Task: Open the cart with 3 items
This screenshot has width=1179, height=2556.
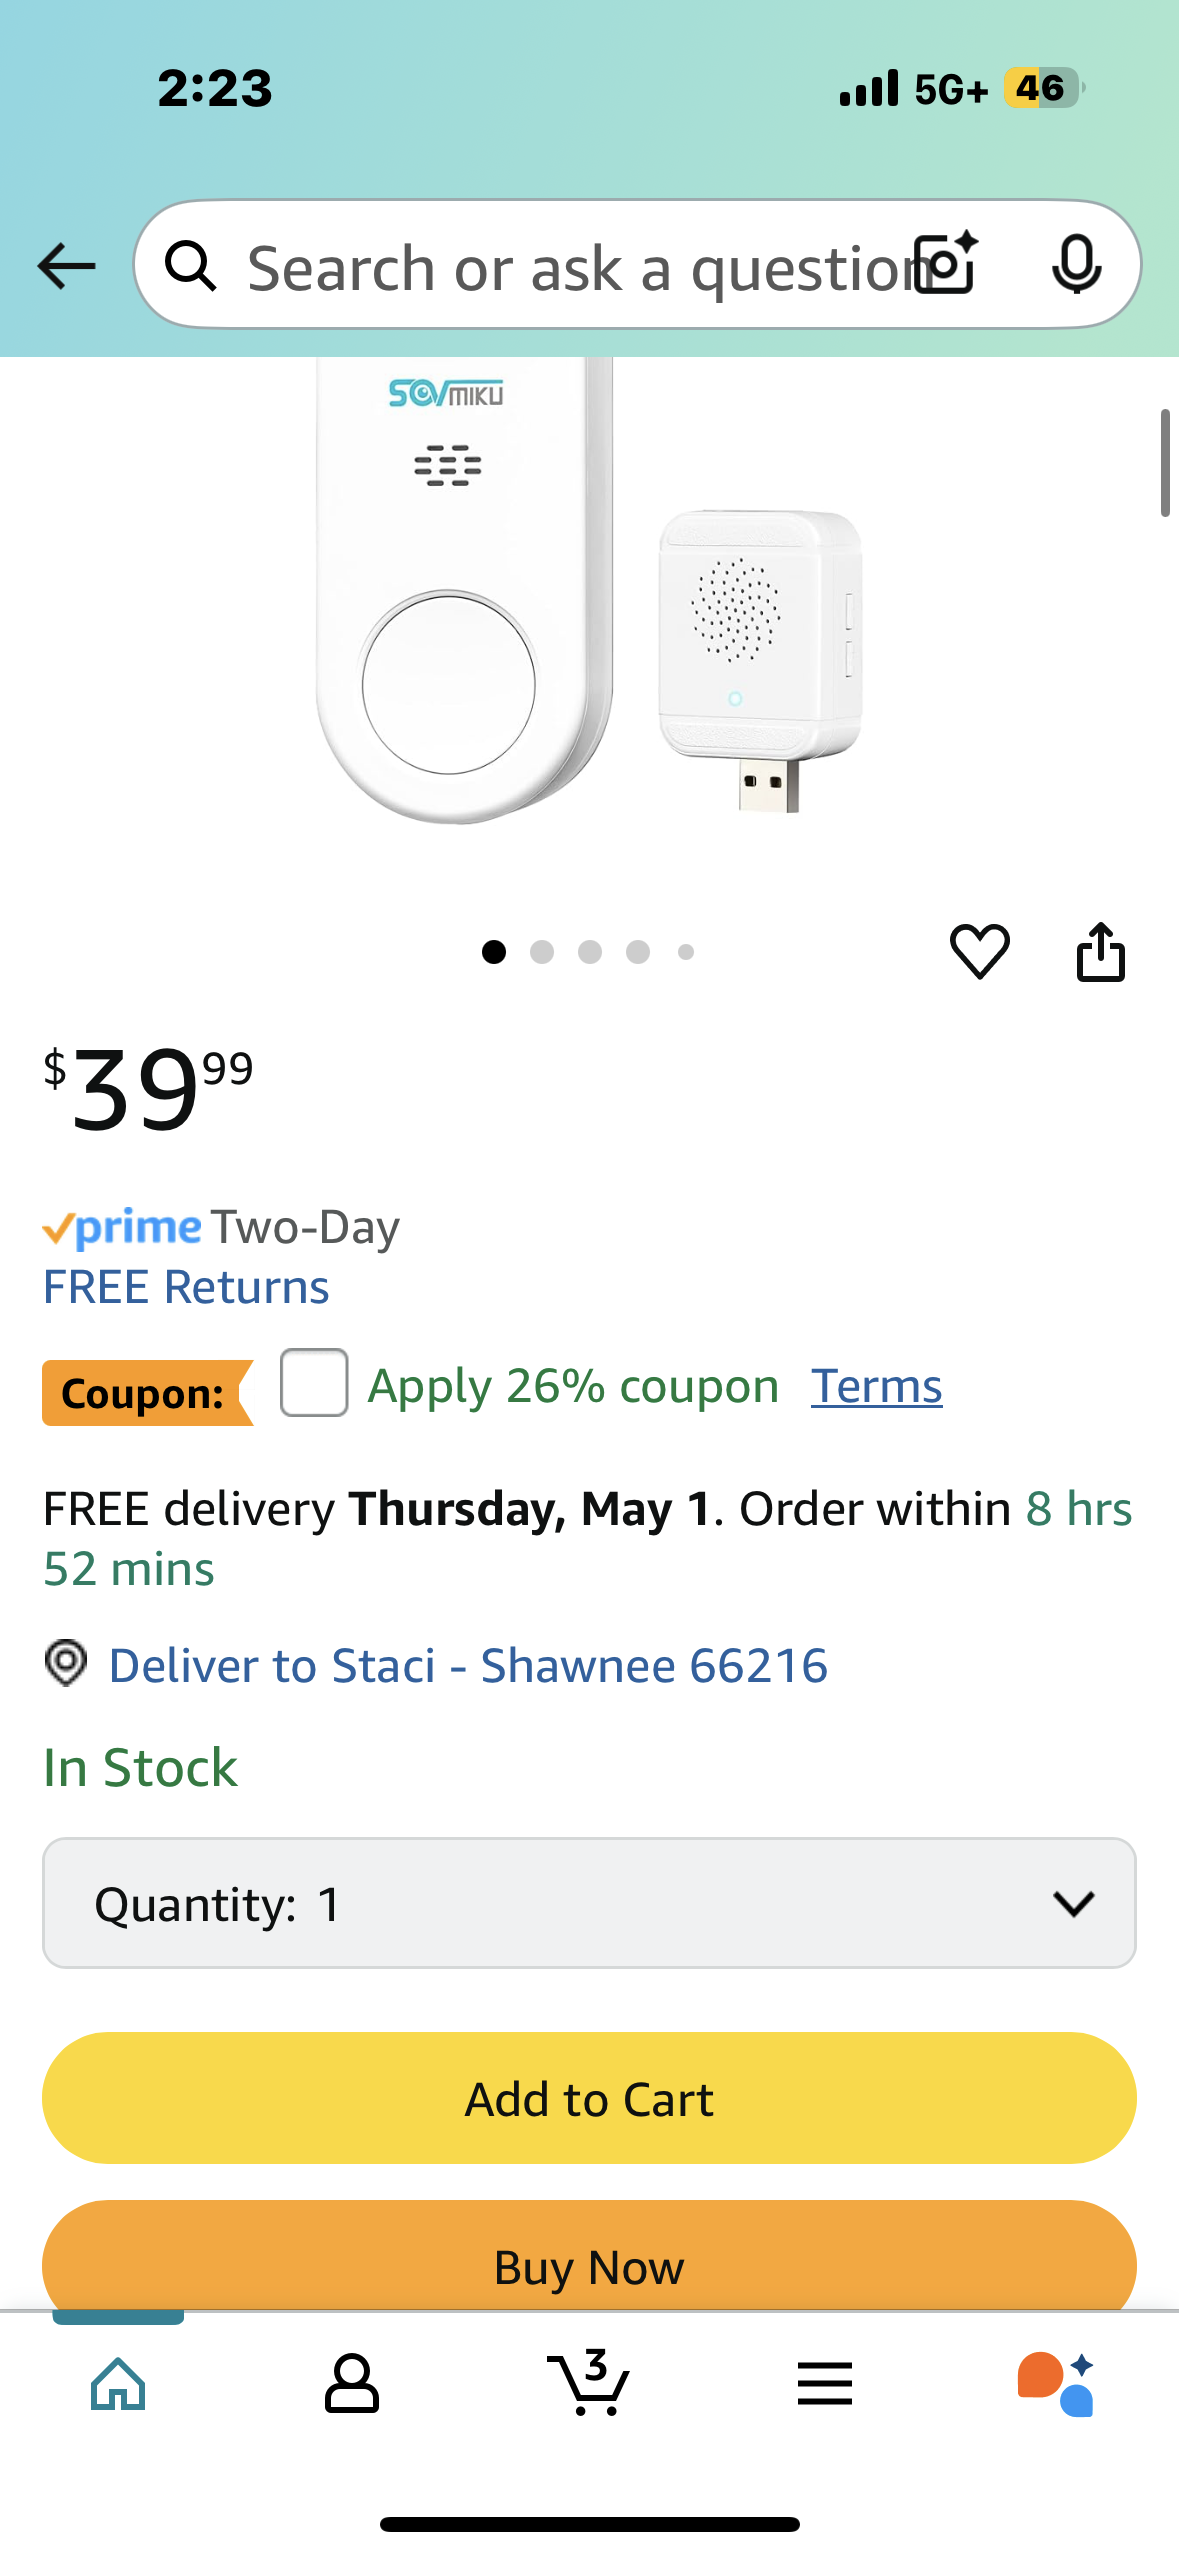Action: (589, 2383)
